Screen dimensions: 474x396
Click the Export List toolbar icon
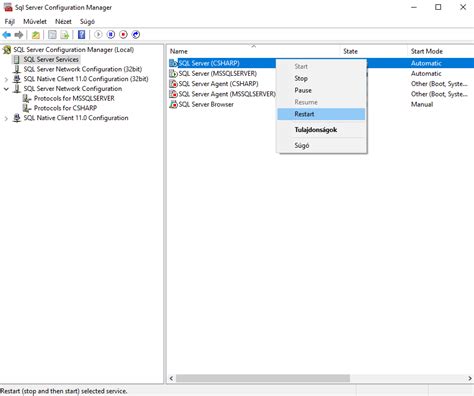click(65, 35)
